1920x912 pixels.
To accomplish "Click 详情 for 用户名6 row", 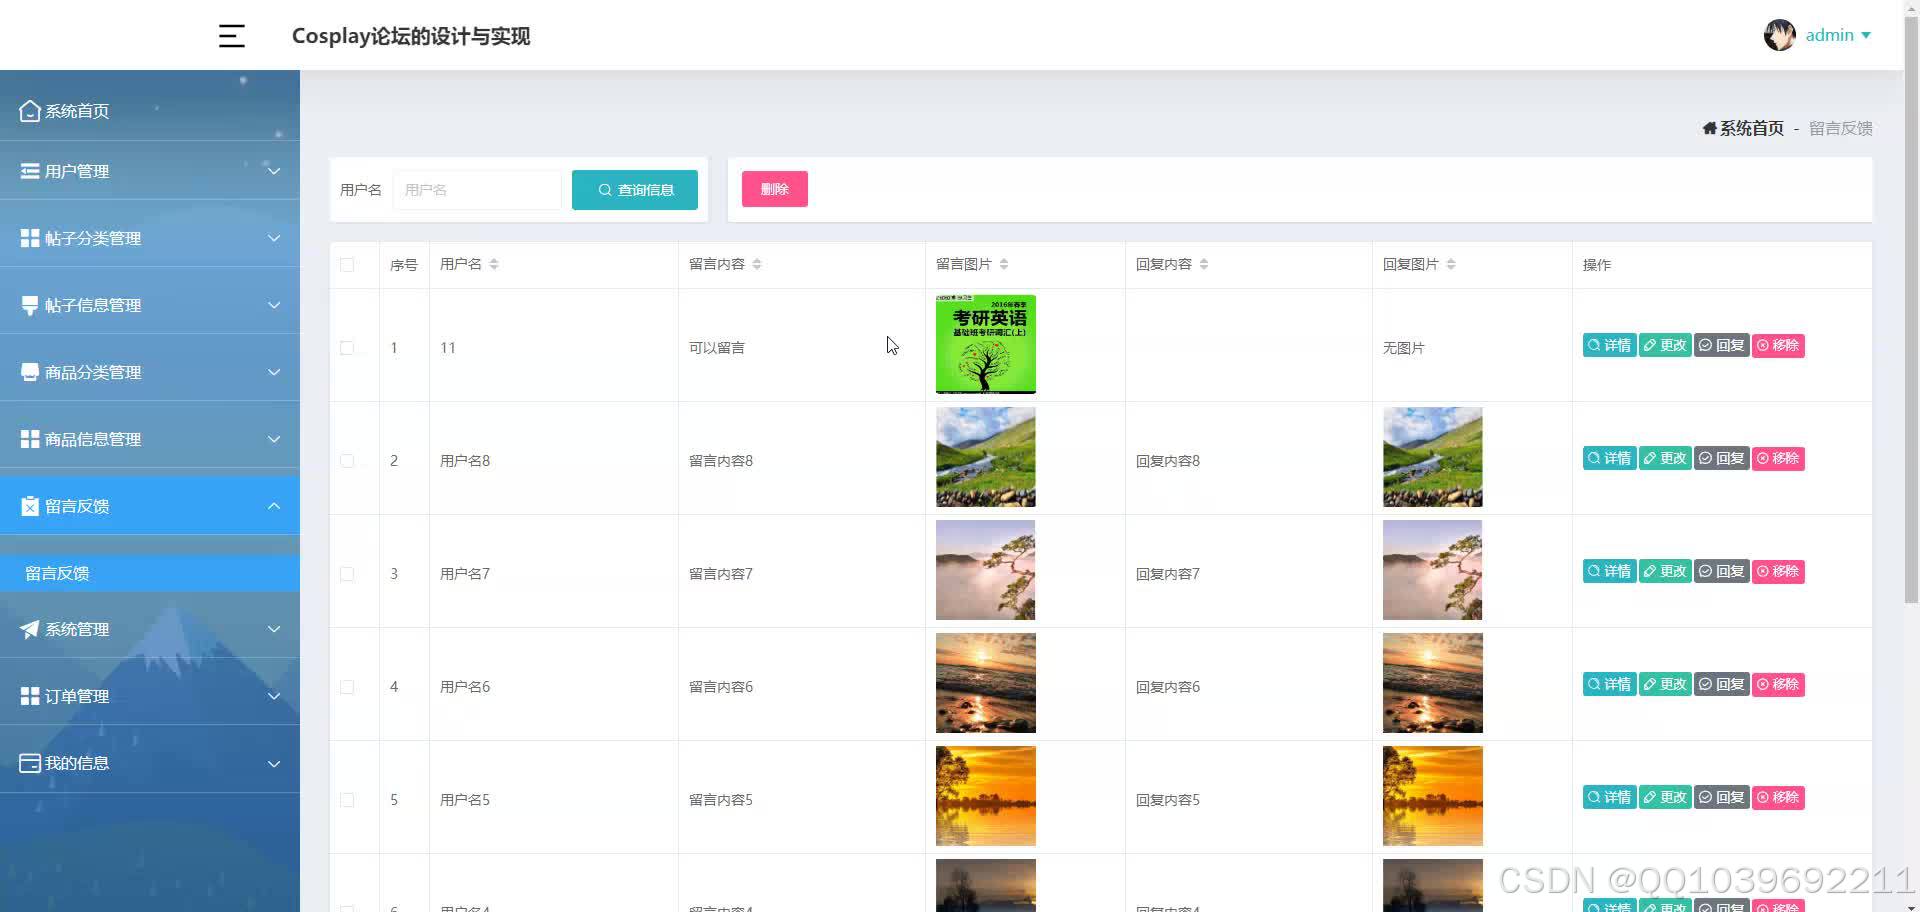I will [x=1609, y=685].
